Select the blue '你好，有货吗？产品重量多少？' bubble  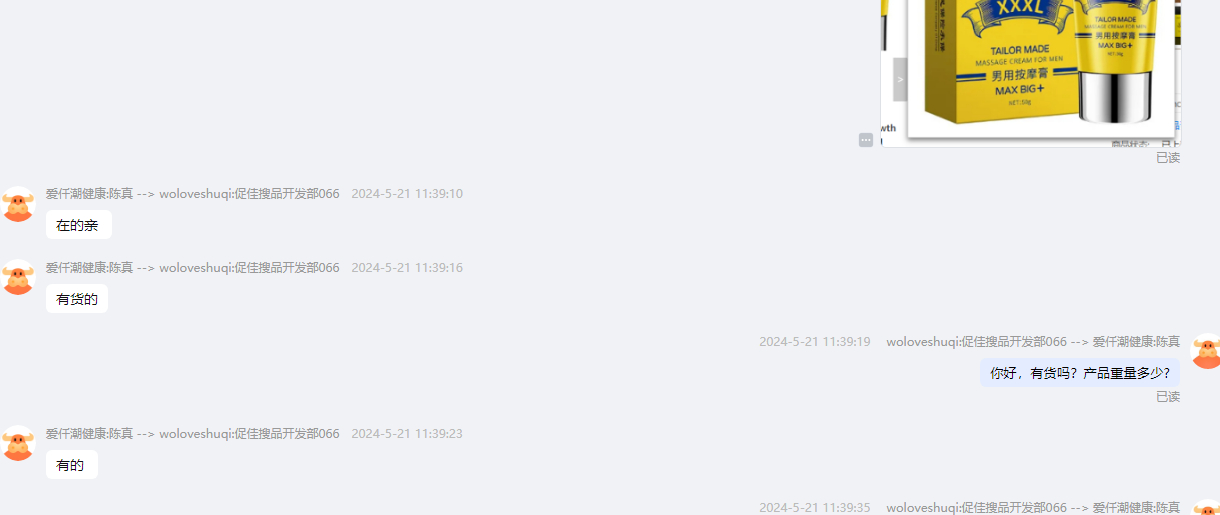(1080, 373)
